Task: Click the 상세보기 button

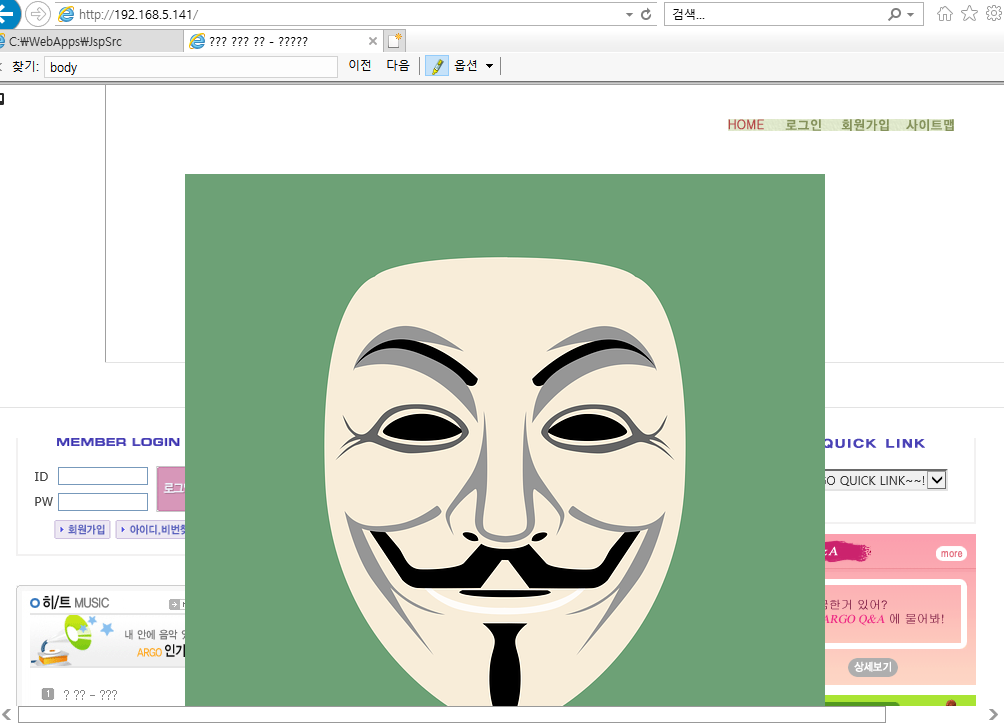Action: pos(873,667)
